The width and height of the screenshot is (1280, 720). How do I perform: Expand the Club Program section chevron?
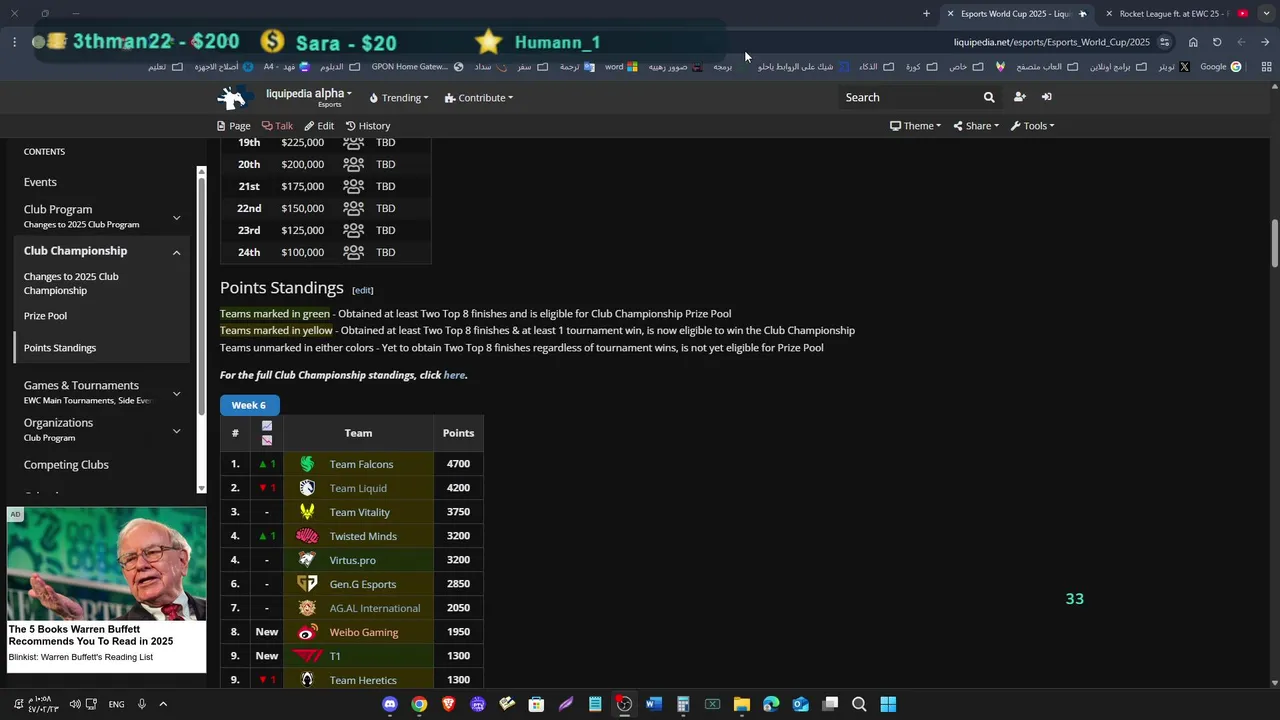pyautogui.click(x=176, y=217)
